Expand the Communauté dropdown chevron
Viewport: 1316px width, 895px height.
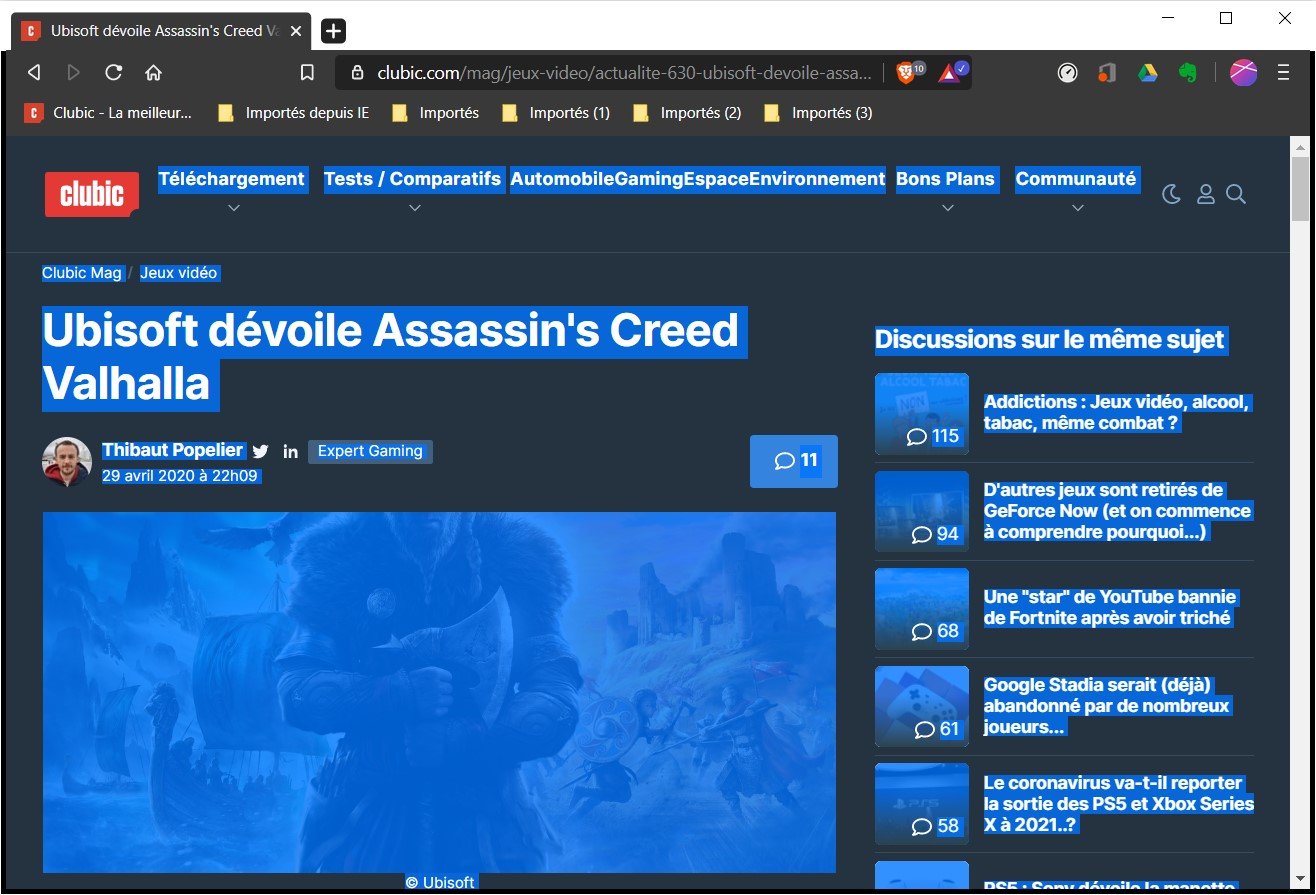tap(1077, 208)
